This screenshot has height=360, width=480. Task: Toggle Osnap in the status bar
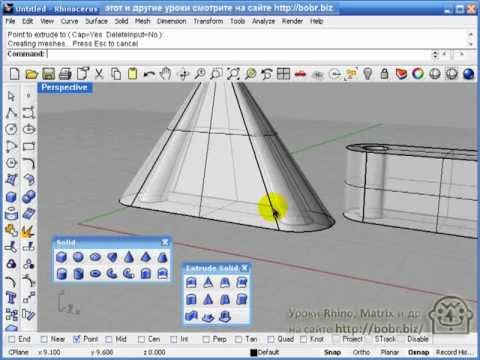[x=418, y=352]
